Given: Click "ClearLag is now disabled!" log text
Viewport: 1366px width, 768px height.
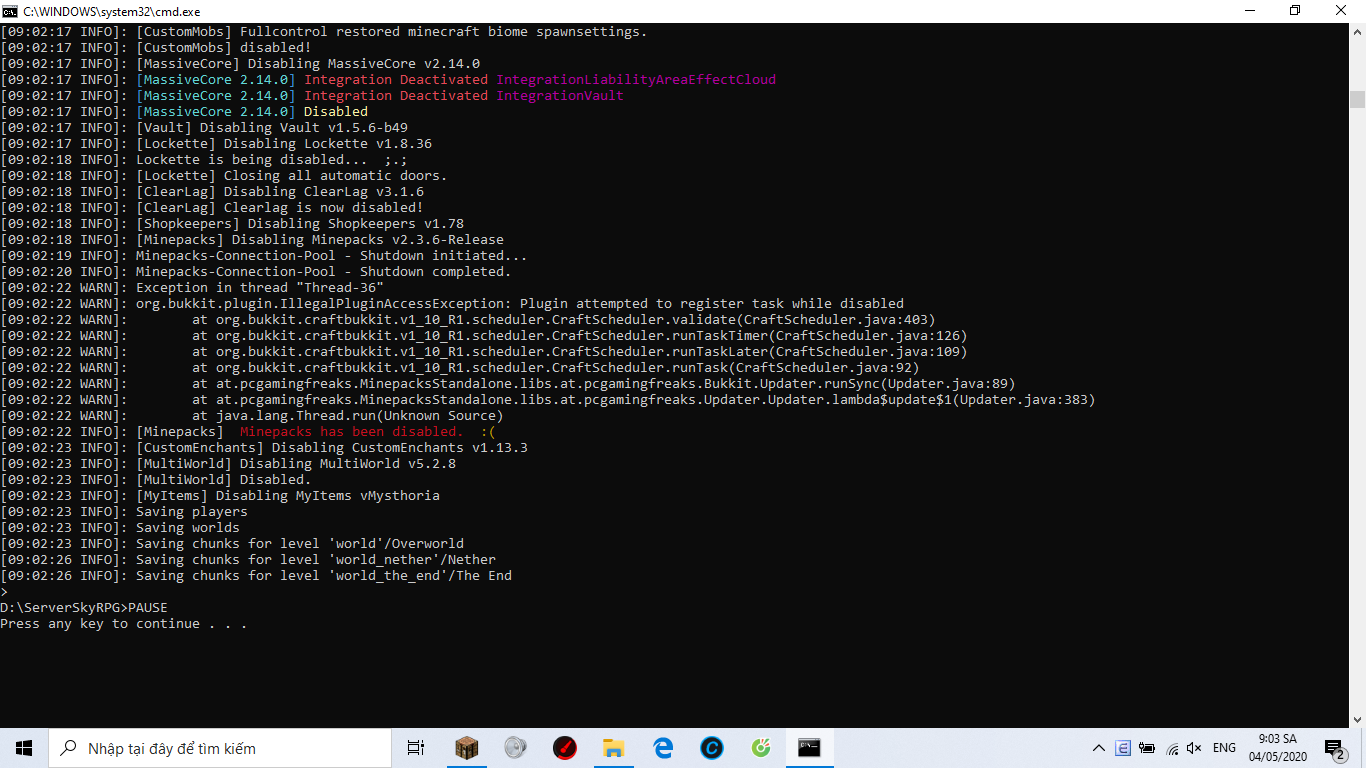Looking at the screenshot, I should point(324,208).
